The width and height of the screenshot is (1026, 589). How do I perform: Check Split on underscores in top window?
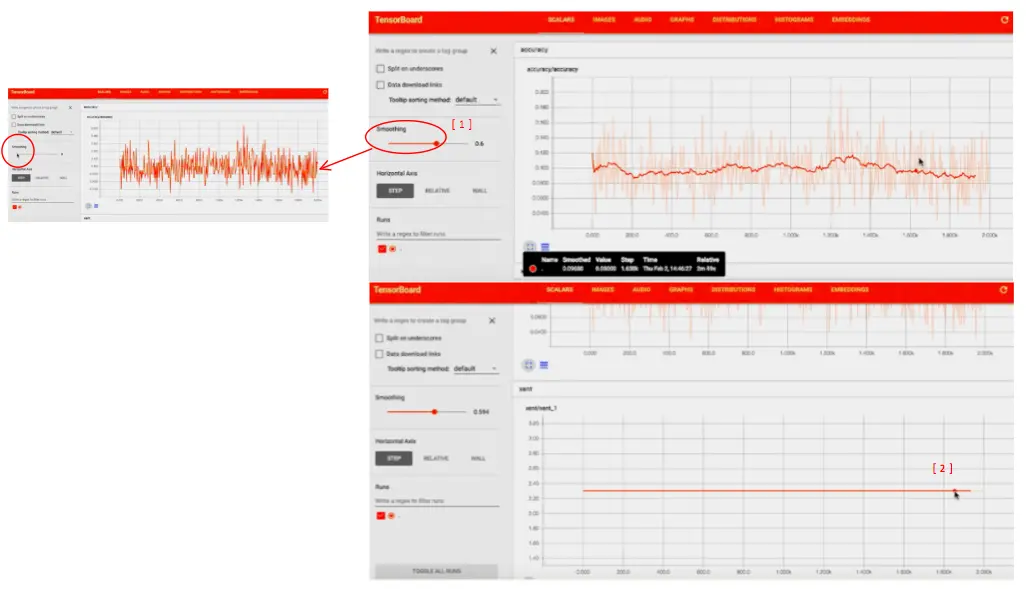380,68
